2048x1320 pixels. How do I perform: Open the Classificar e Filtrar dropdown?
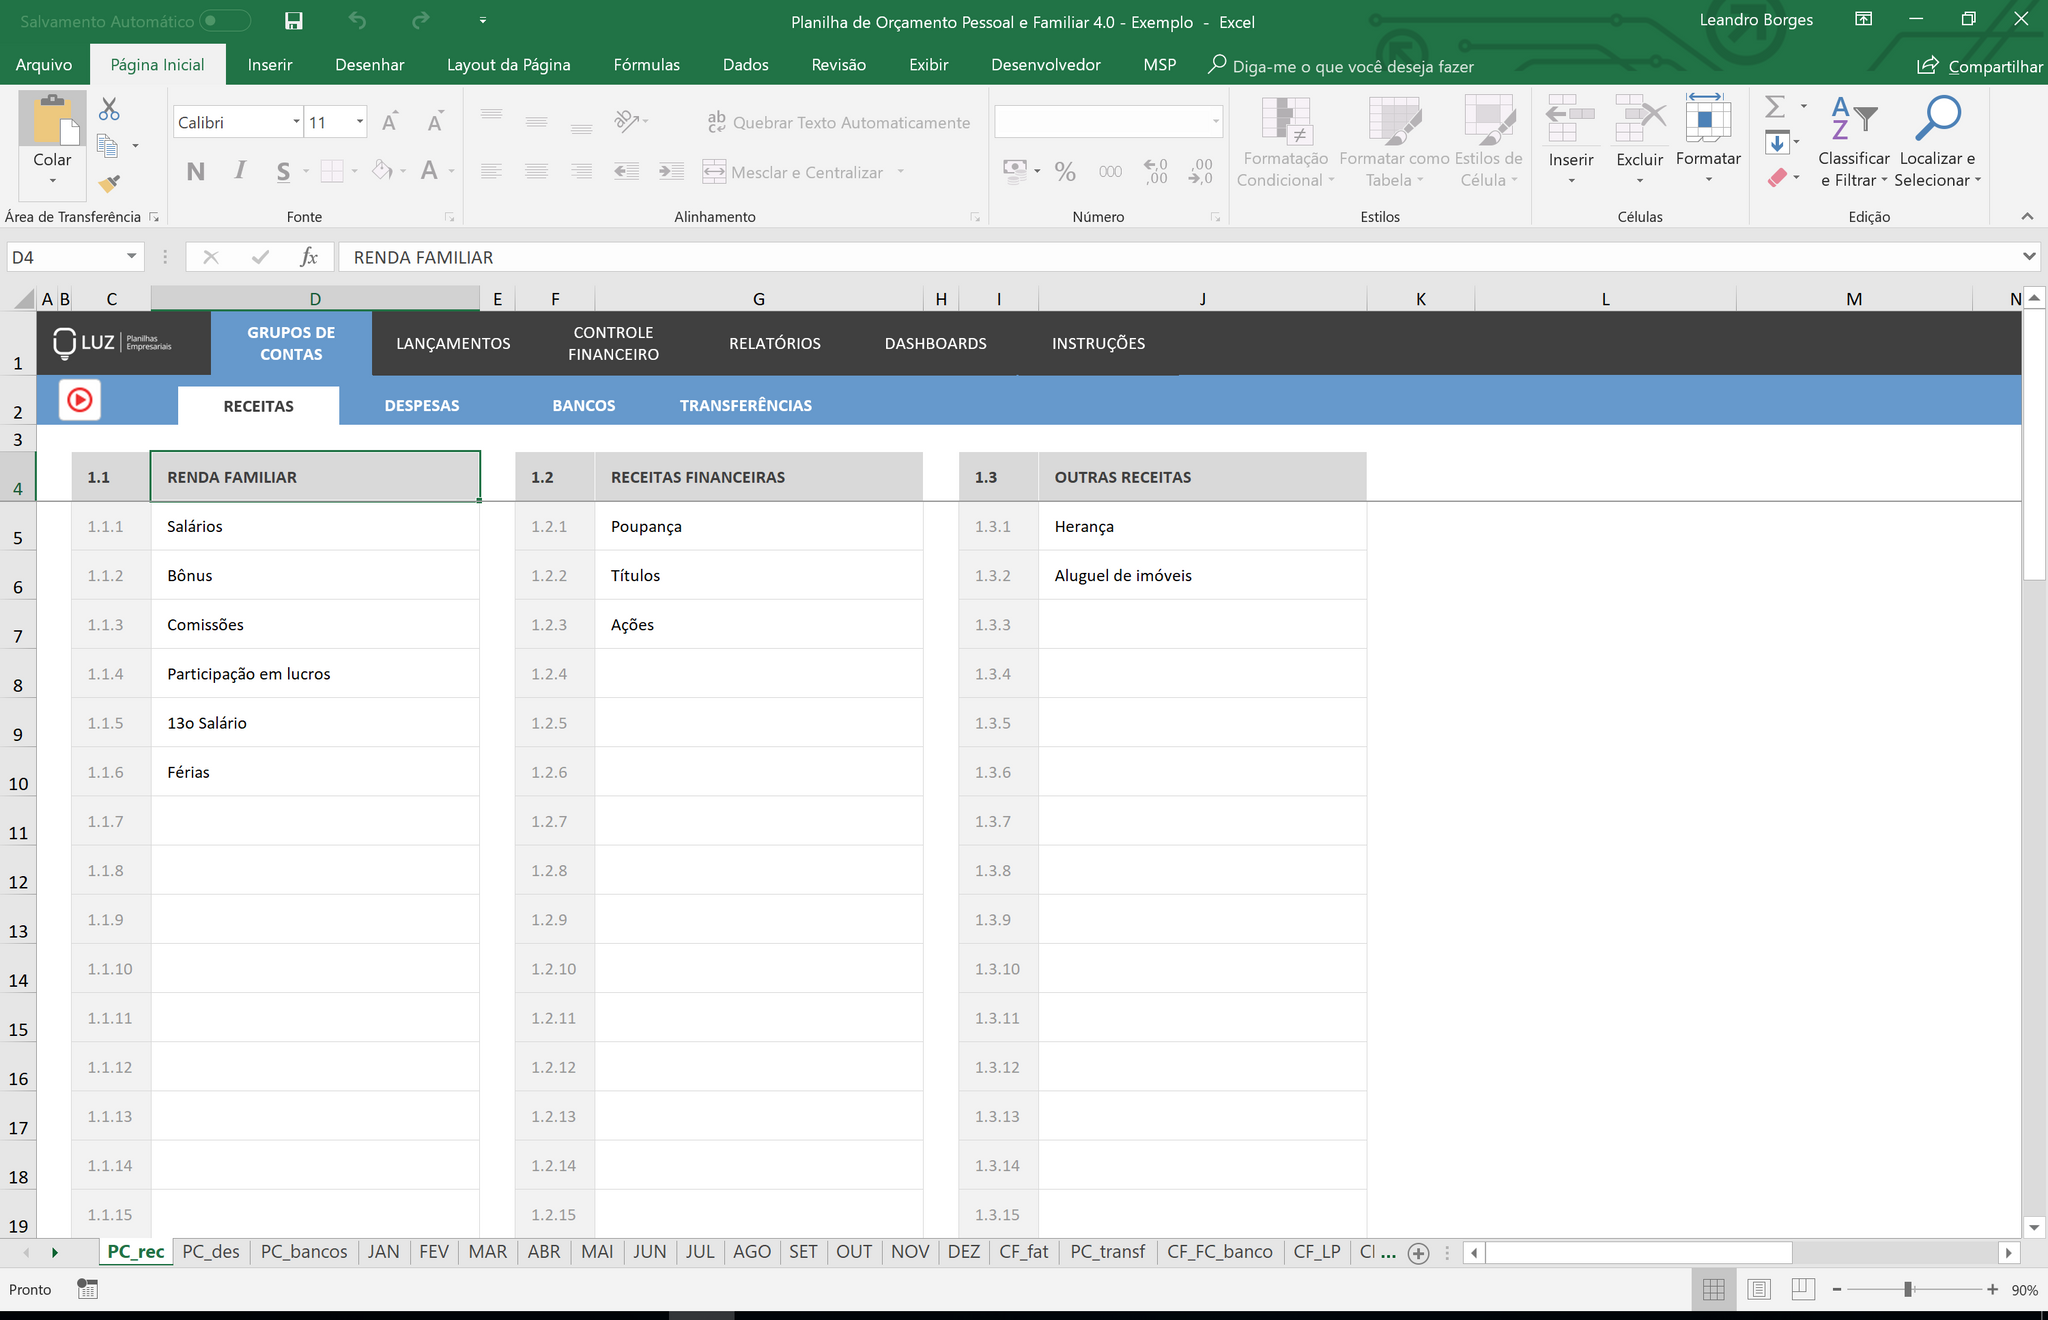1852,141
